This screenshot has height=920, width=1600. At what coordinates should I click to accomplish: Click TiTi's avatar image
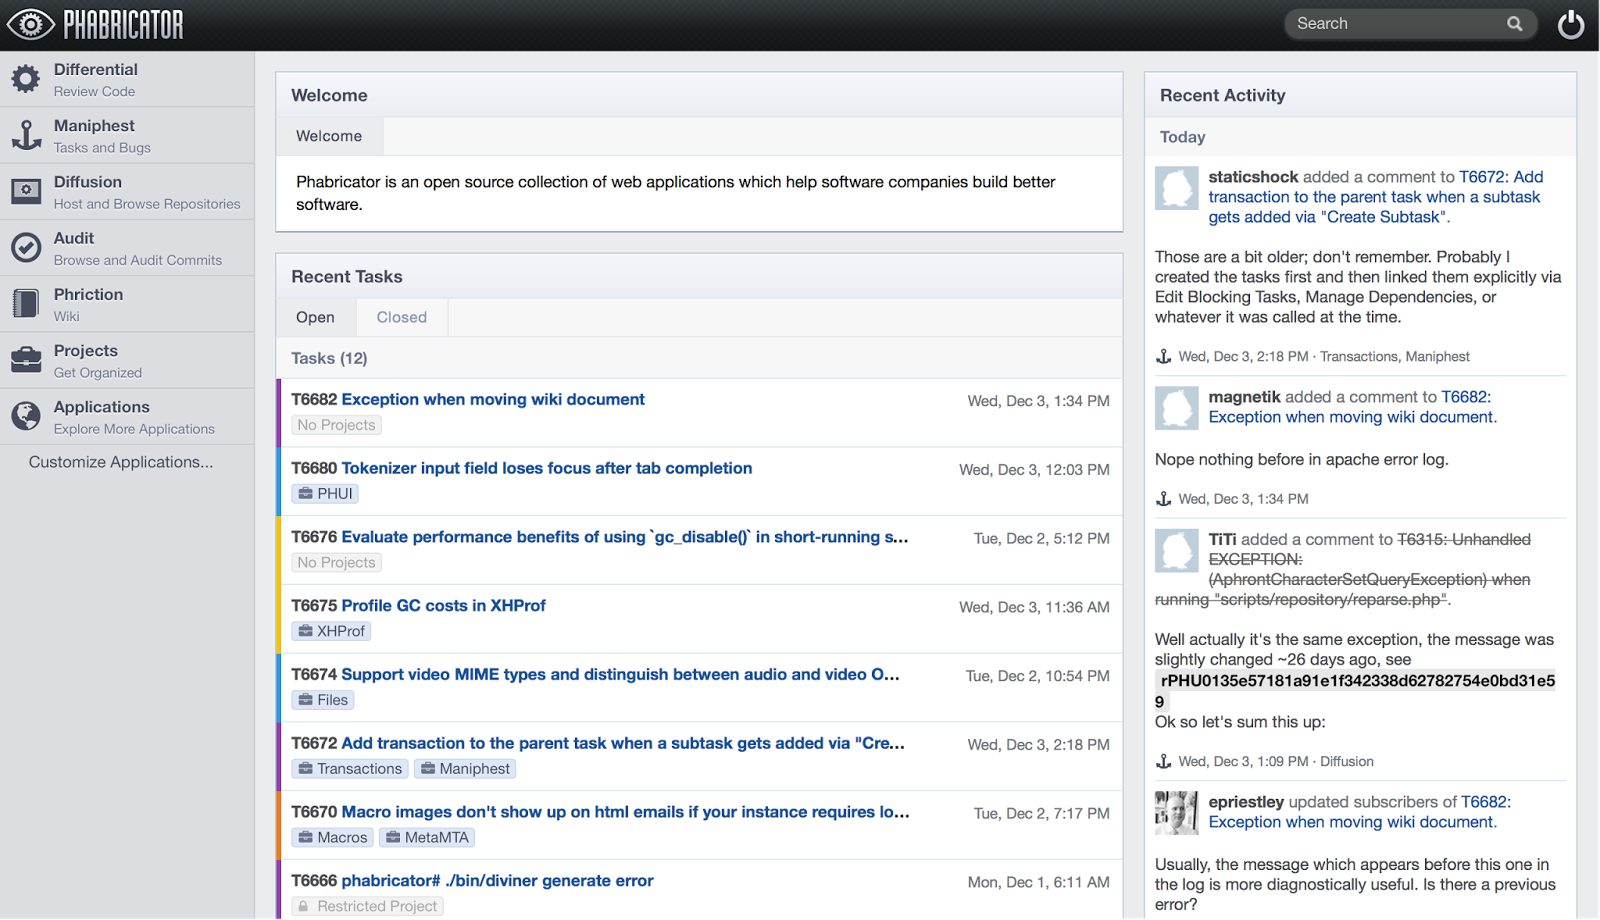point(1177,550)
